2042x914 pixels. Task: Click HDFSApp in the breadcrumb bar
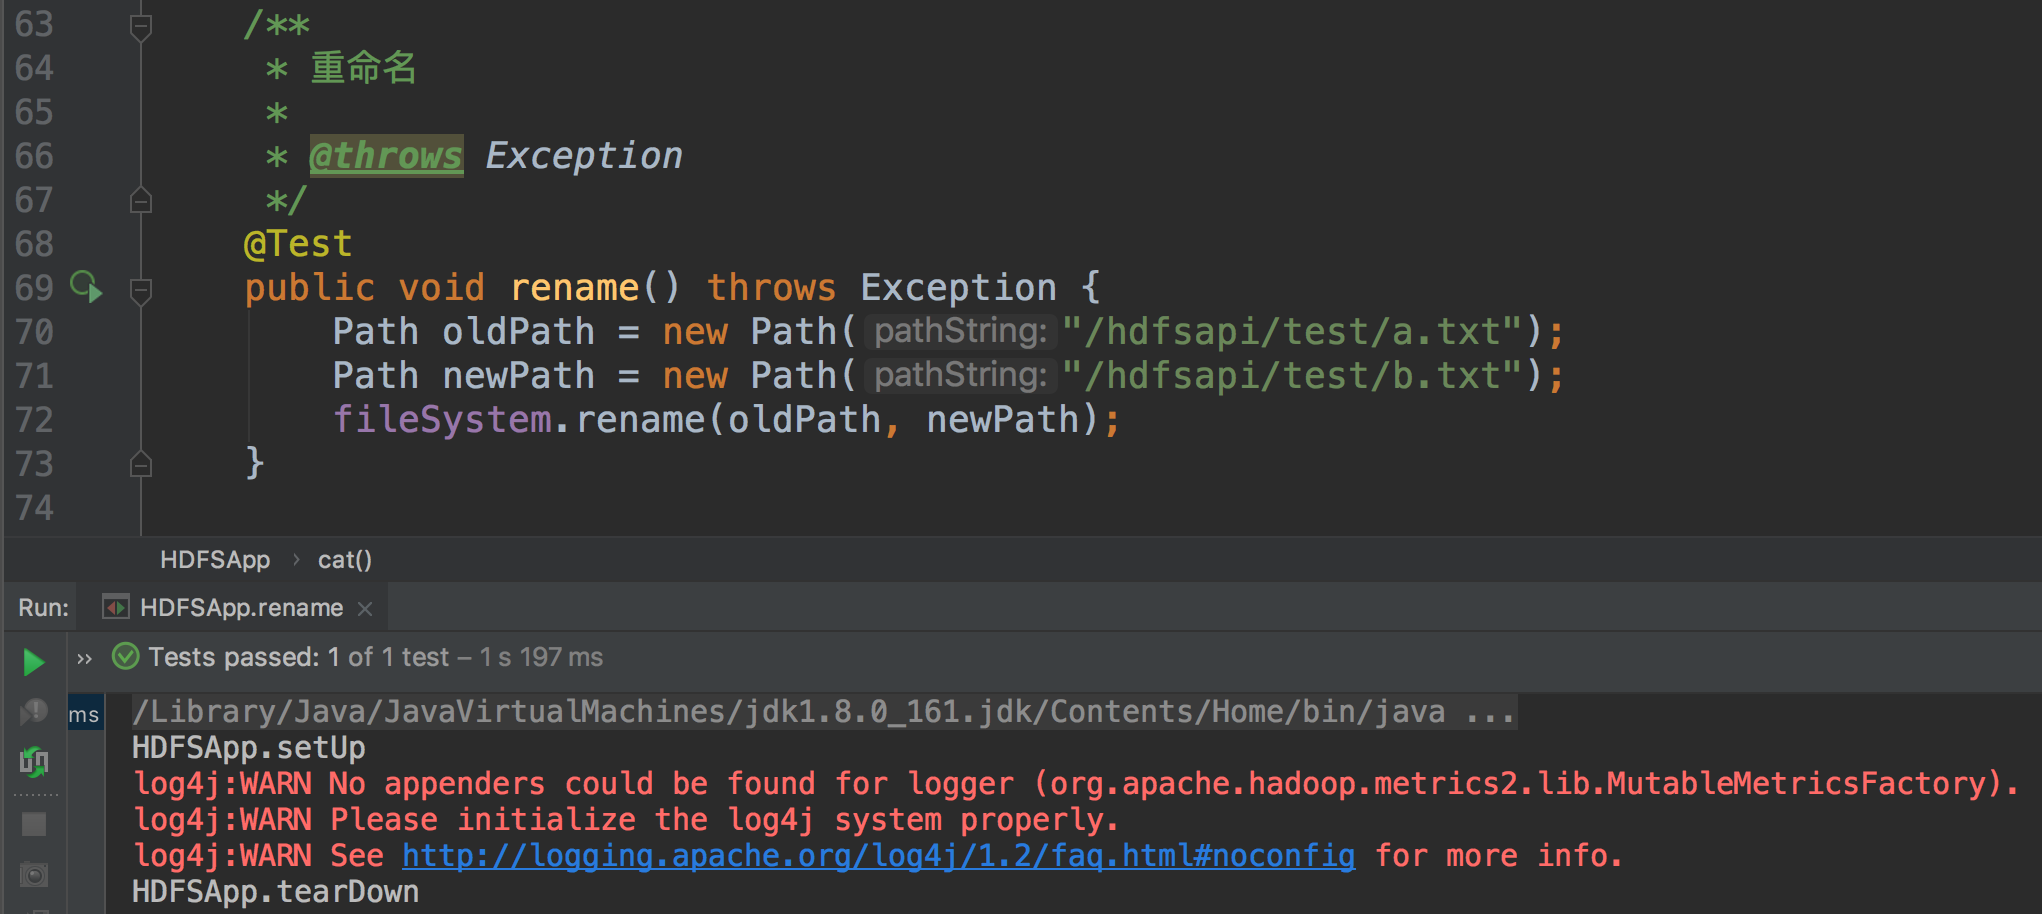click(215, 560)
